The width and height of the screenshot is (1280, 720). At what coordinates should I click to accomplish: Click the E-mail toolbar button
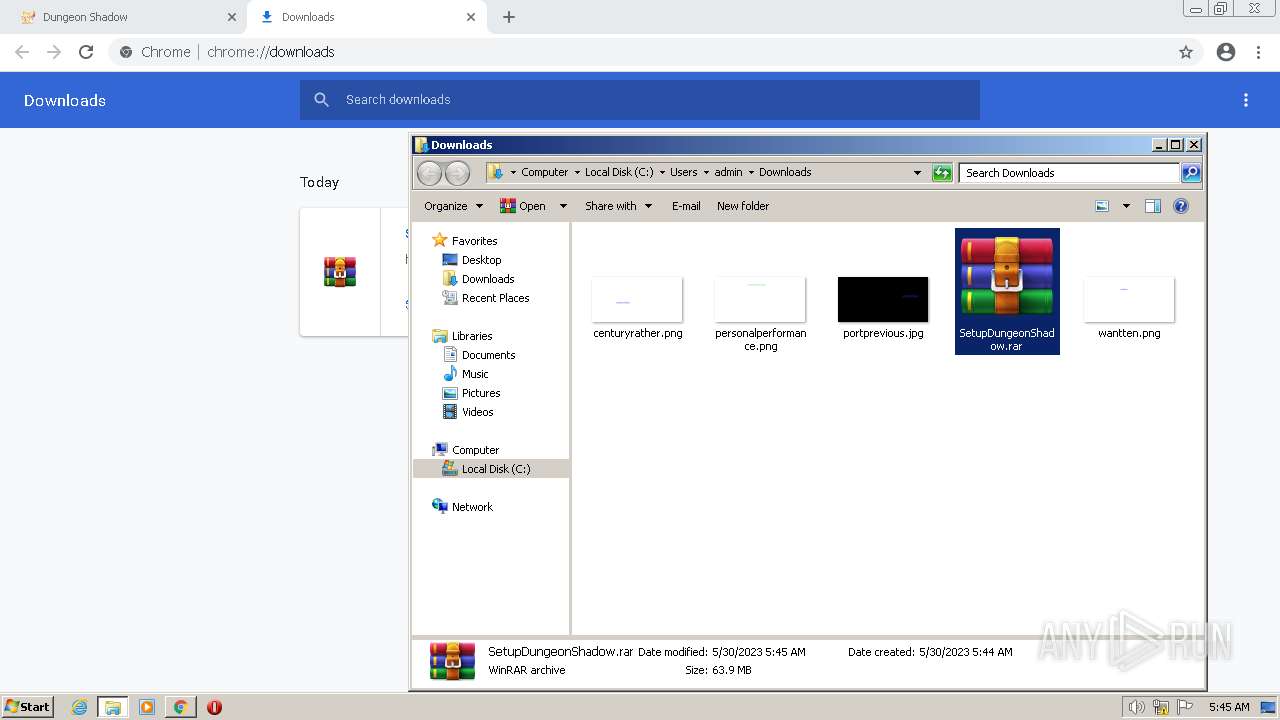[686, 206]
